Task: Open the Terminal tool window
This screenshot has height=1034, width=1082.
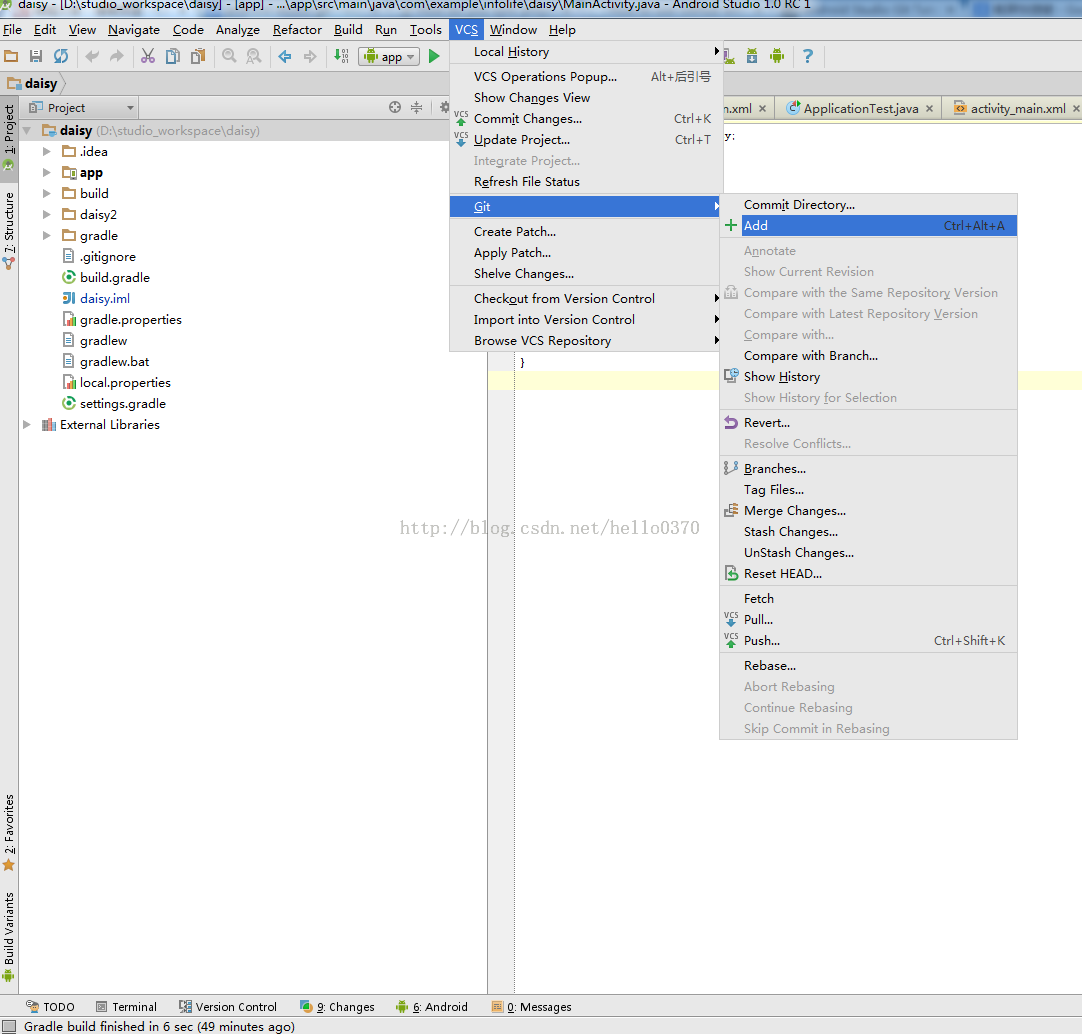Action: (x=127, y=1006)
